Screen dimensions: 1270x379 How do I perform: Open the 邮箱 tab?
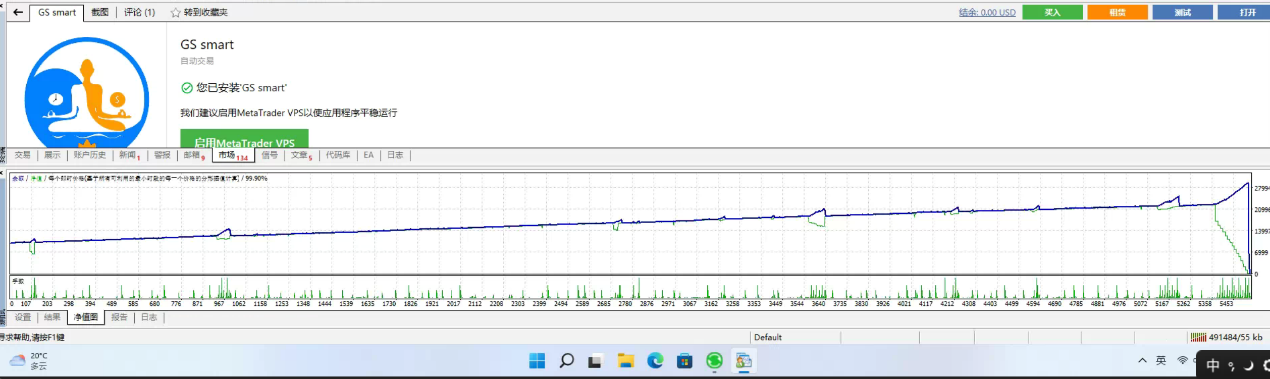pos(193,155)
